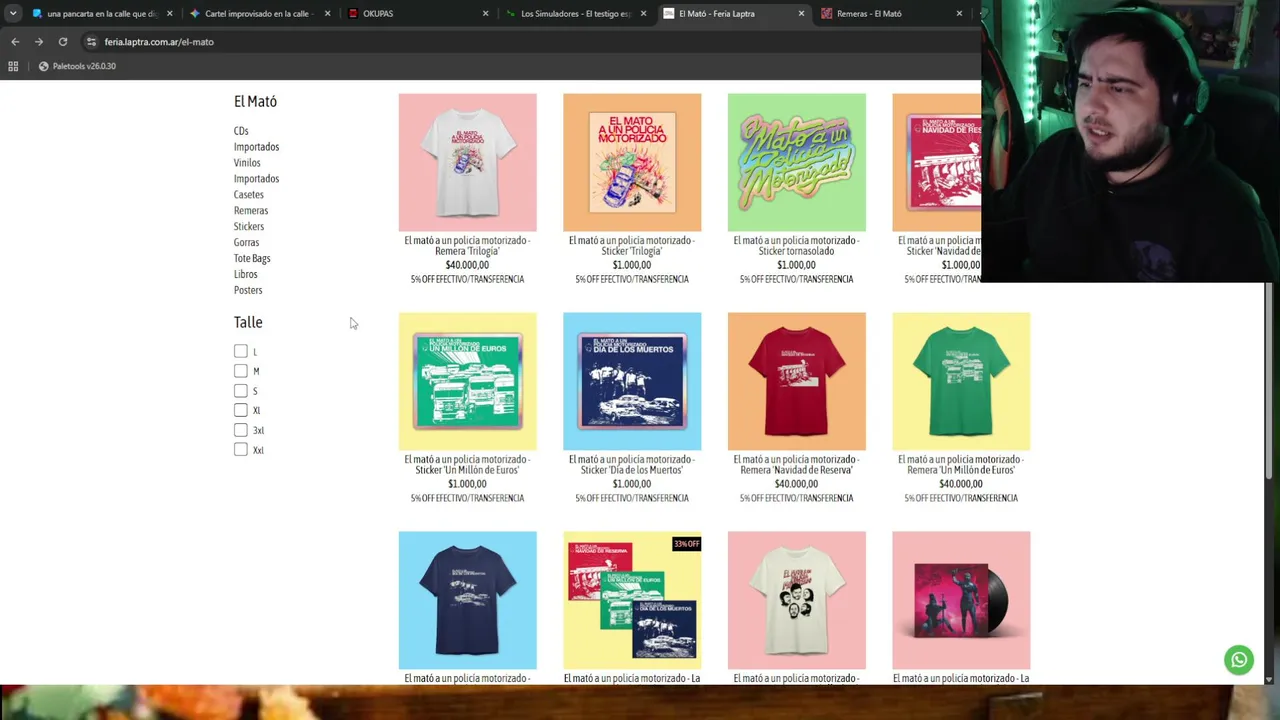Open the Libros category
This screenshot has height=720, width=1280.
[x=246, y=274]
